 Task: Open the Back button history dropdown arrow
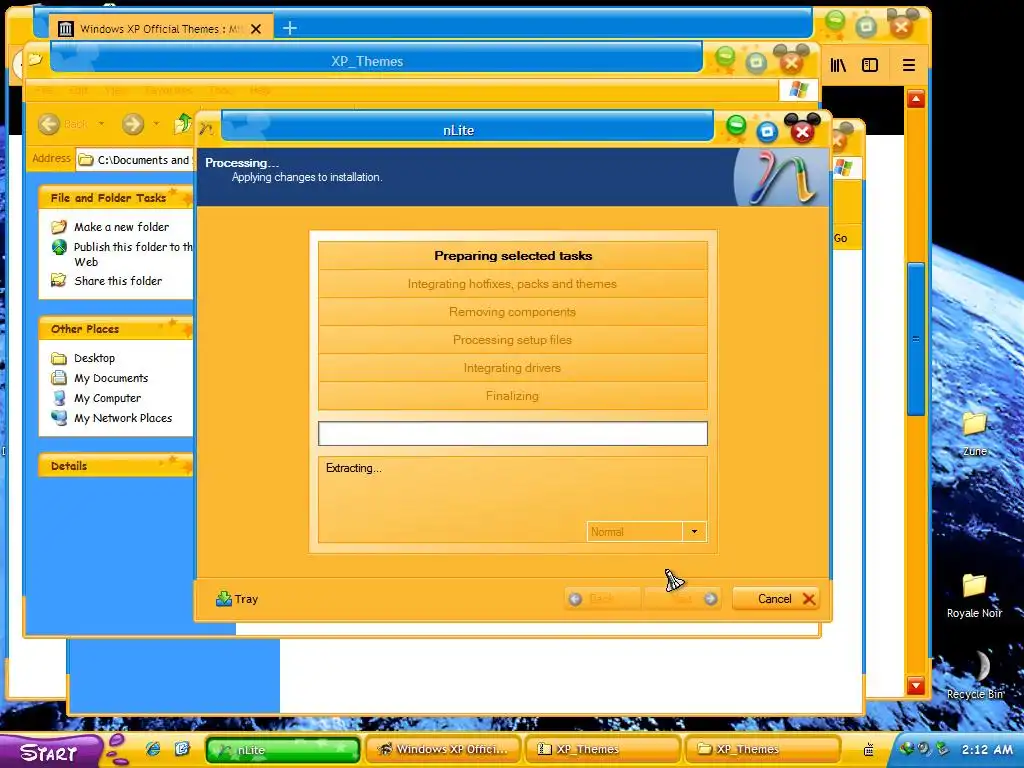(101, 123)
